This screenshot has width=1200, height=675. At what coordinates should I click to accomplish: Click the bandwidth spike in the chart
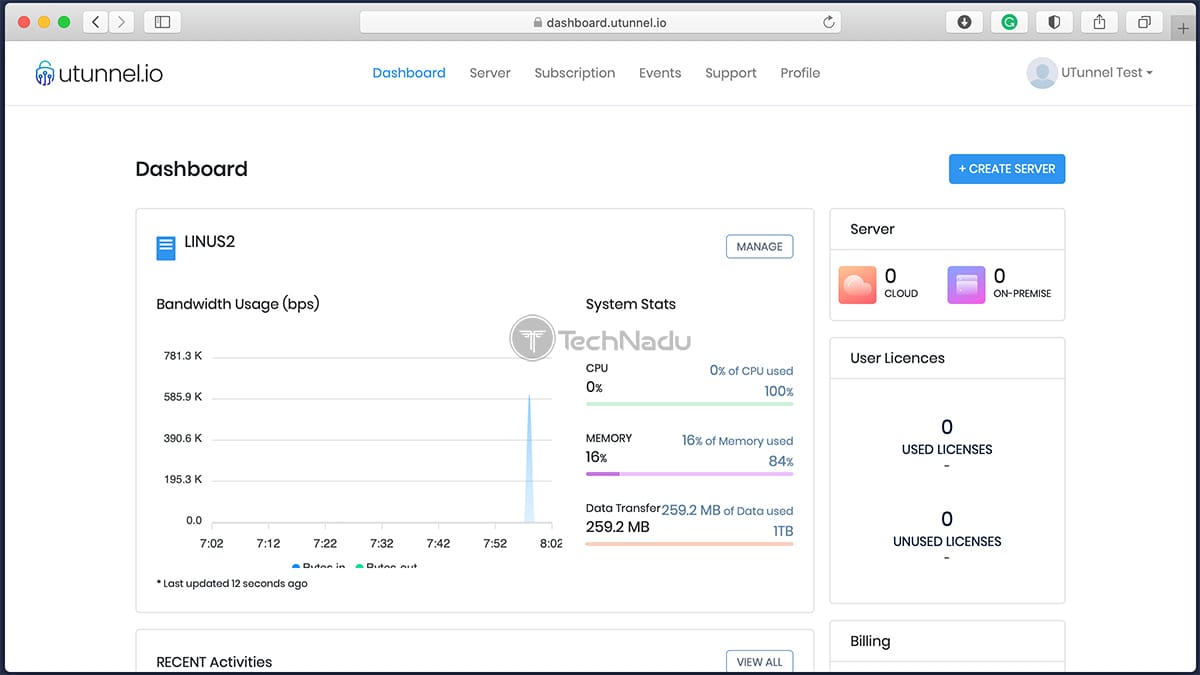pyautogui.click(x=529, y=458)
